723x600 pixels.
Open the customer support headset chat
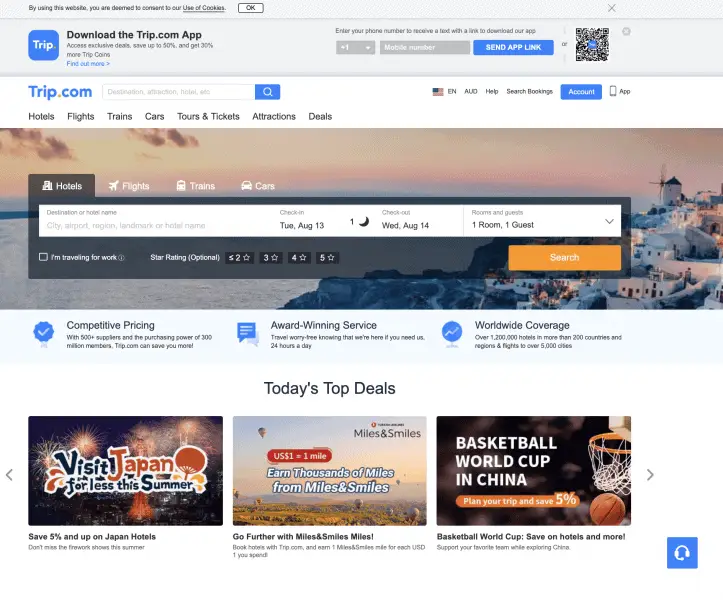(x=682, y=552)
